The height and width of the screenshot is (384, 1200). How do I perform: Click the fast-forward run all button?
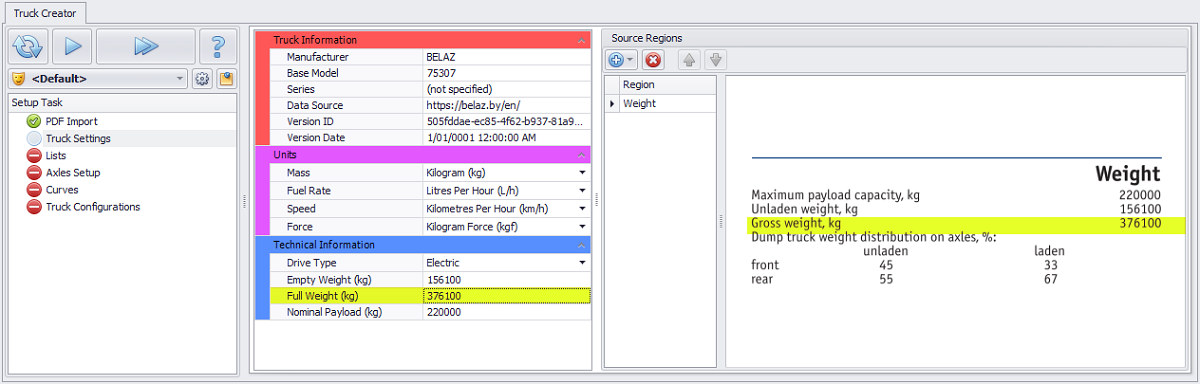(x=146, y=47)
